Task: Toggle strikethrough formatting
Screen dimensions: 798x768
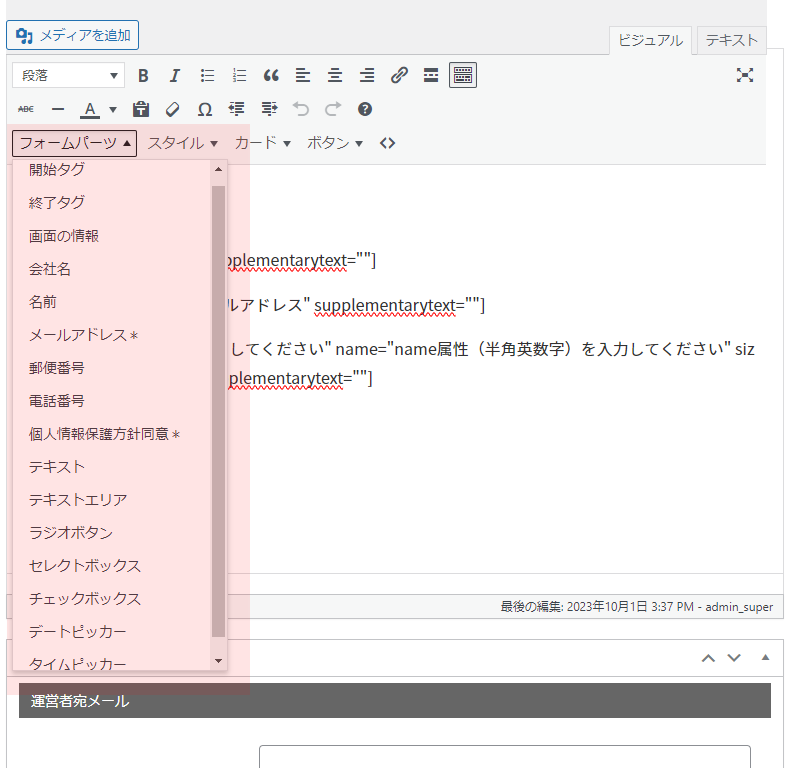Action: [26, 109]
